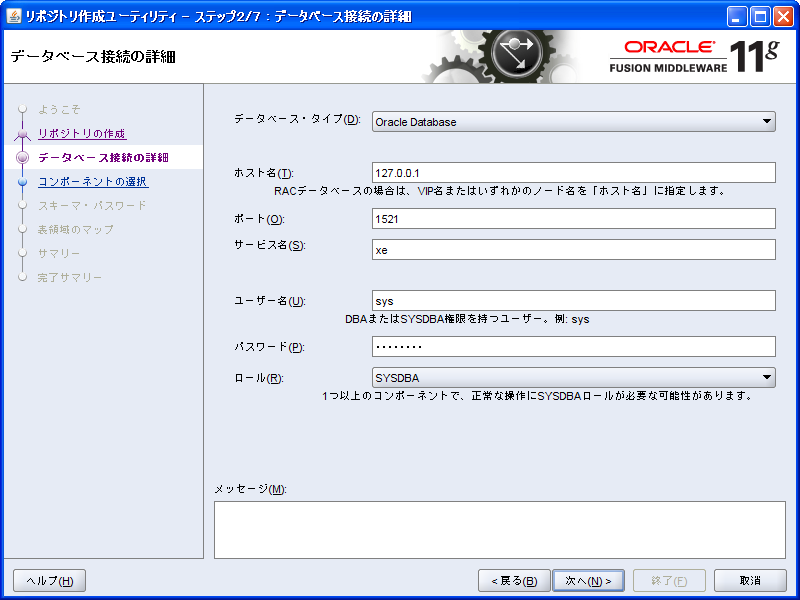The height and width of the screenshot is (600, 800).
Task: Click the ホスト名 field containing 127.0.0.1
Action: click(572, 172)
